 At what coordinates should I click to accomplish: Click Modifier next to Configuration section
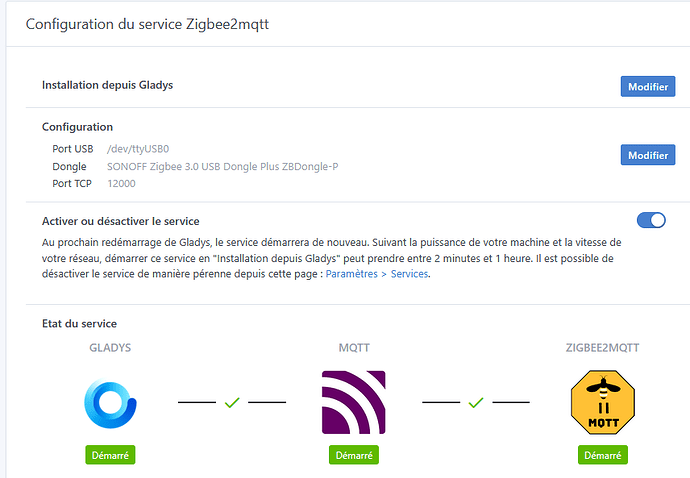coord(647,155)
